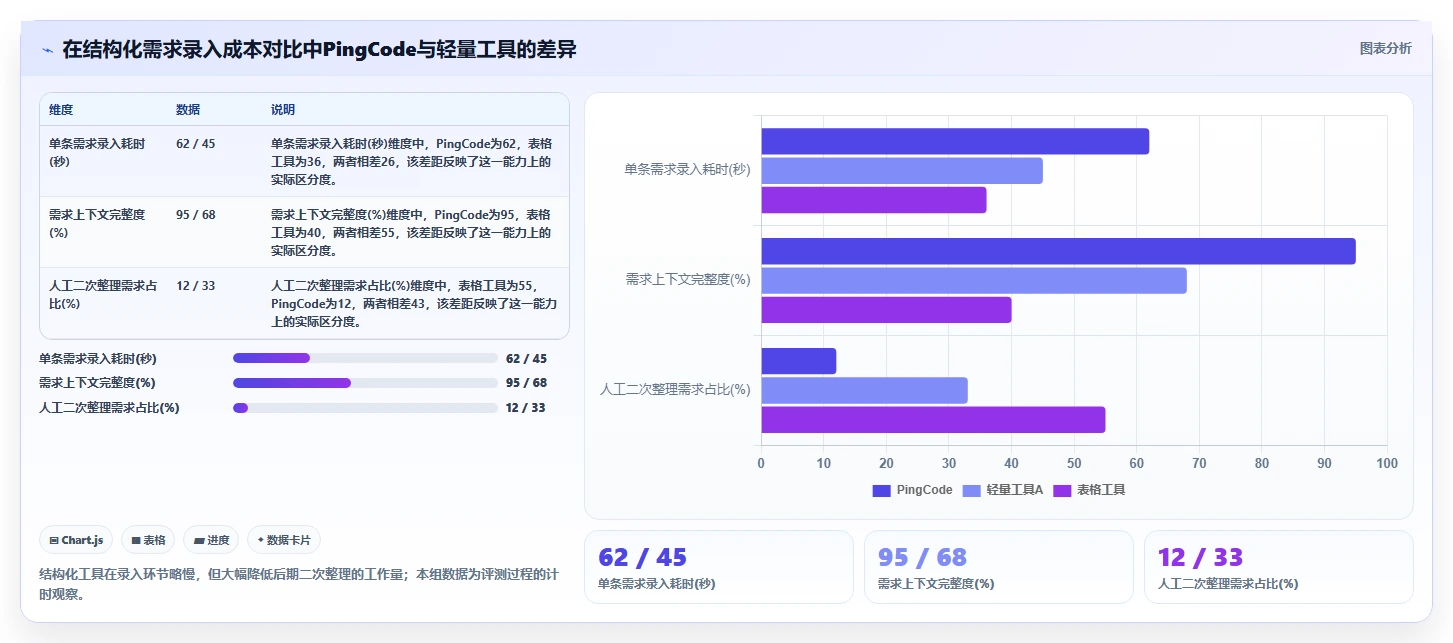Click the 表格 tag chip
The image size is (1453, 643).
coord(148,540)
